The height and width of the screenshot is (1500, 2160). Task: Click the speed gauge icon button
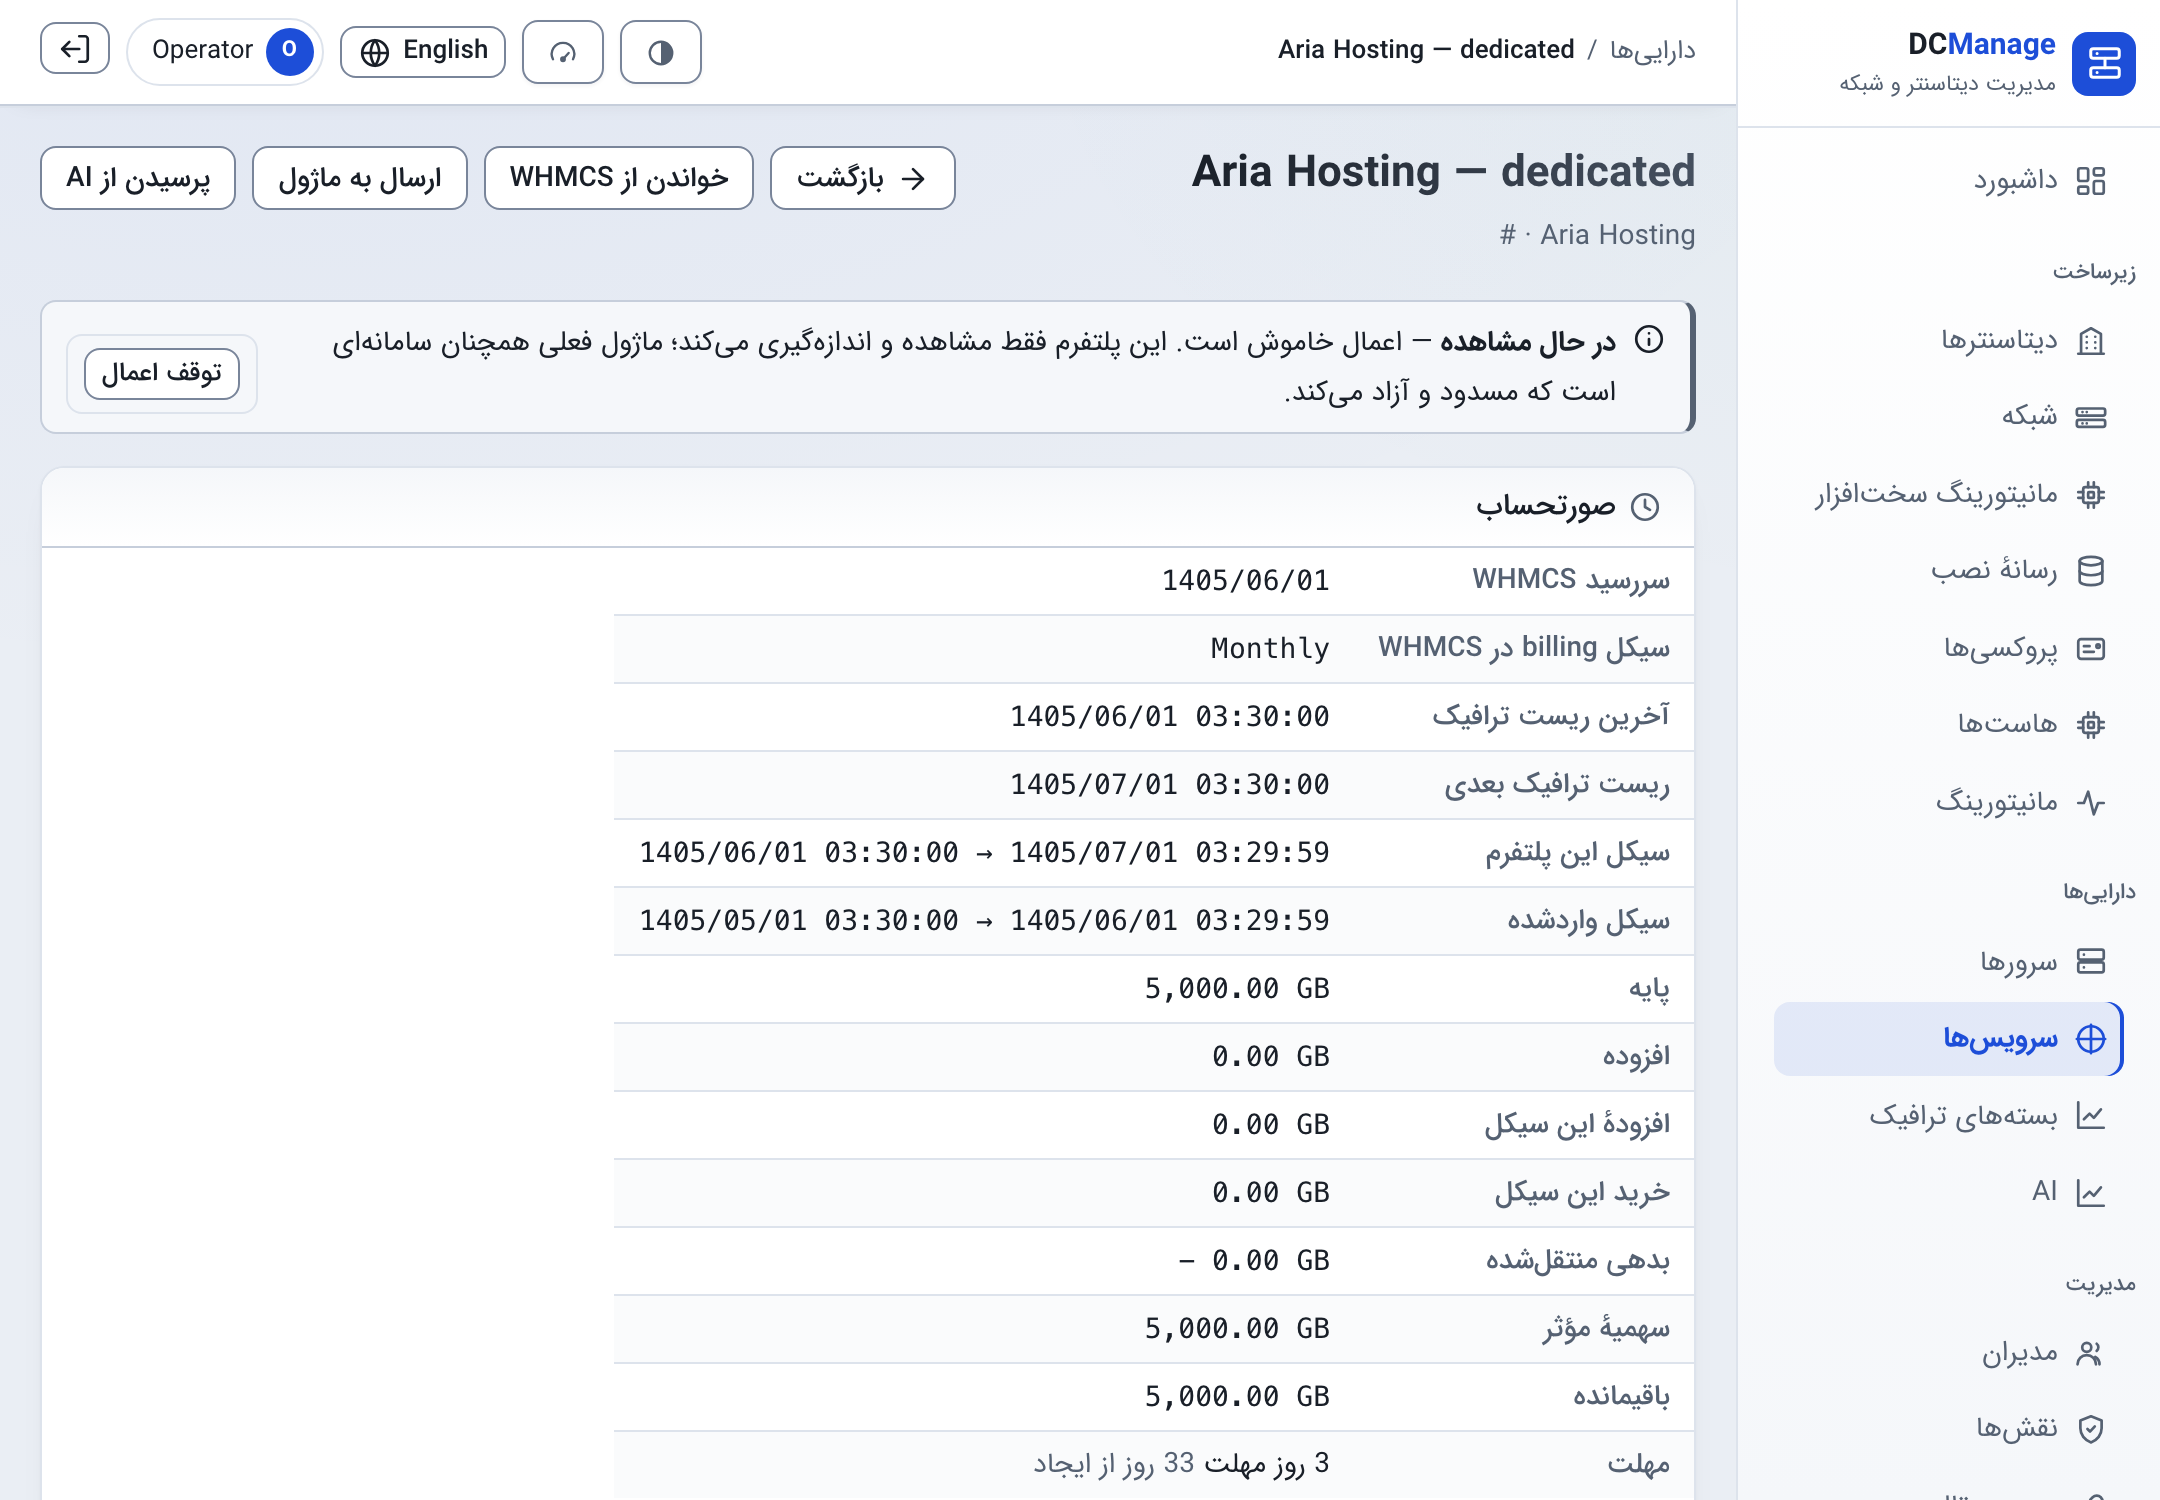563,52
